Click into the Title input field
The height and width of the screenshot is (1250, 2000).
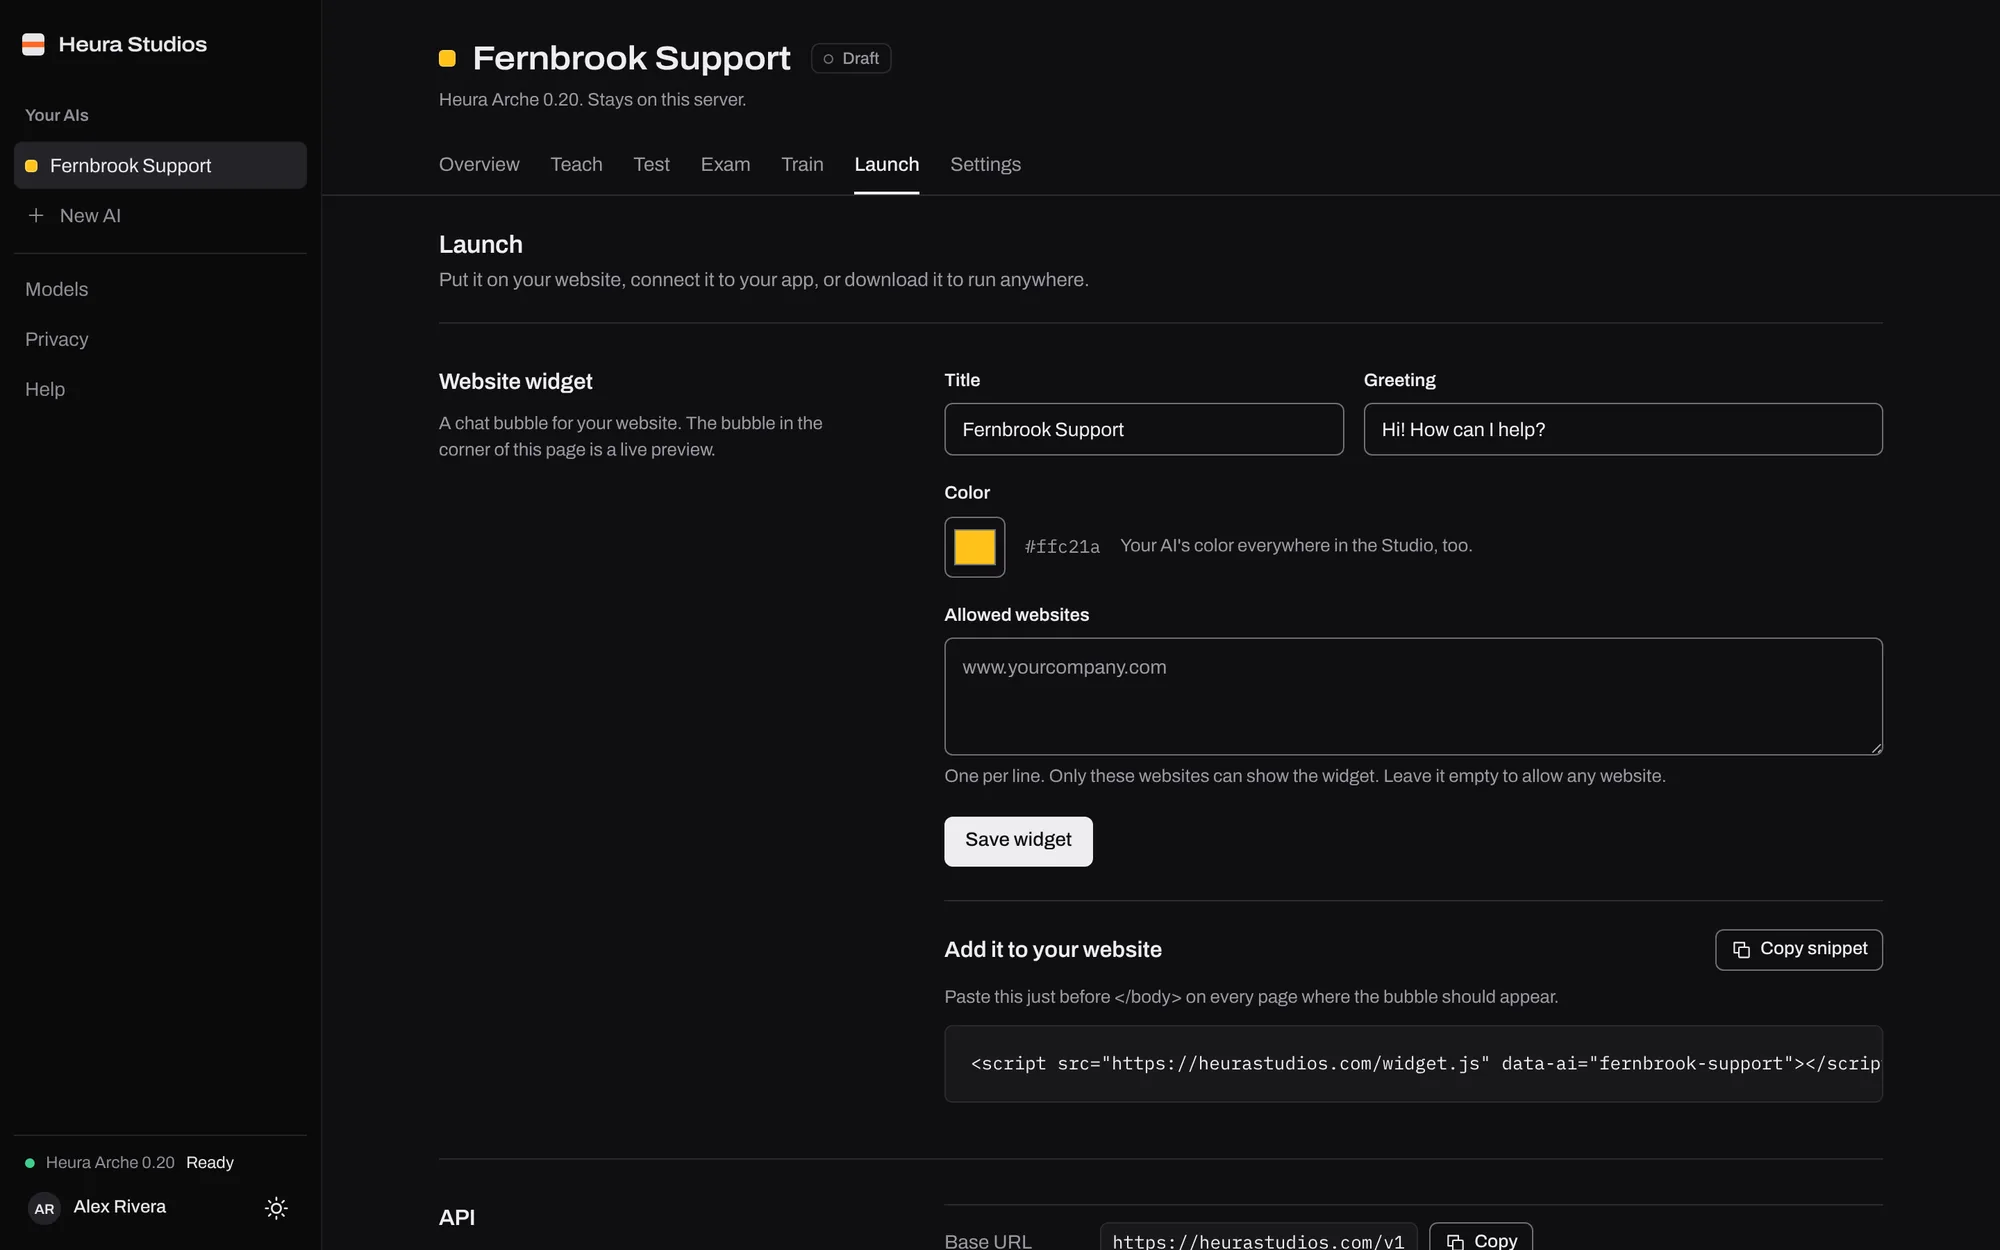click(x=1143, y=429)
